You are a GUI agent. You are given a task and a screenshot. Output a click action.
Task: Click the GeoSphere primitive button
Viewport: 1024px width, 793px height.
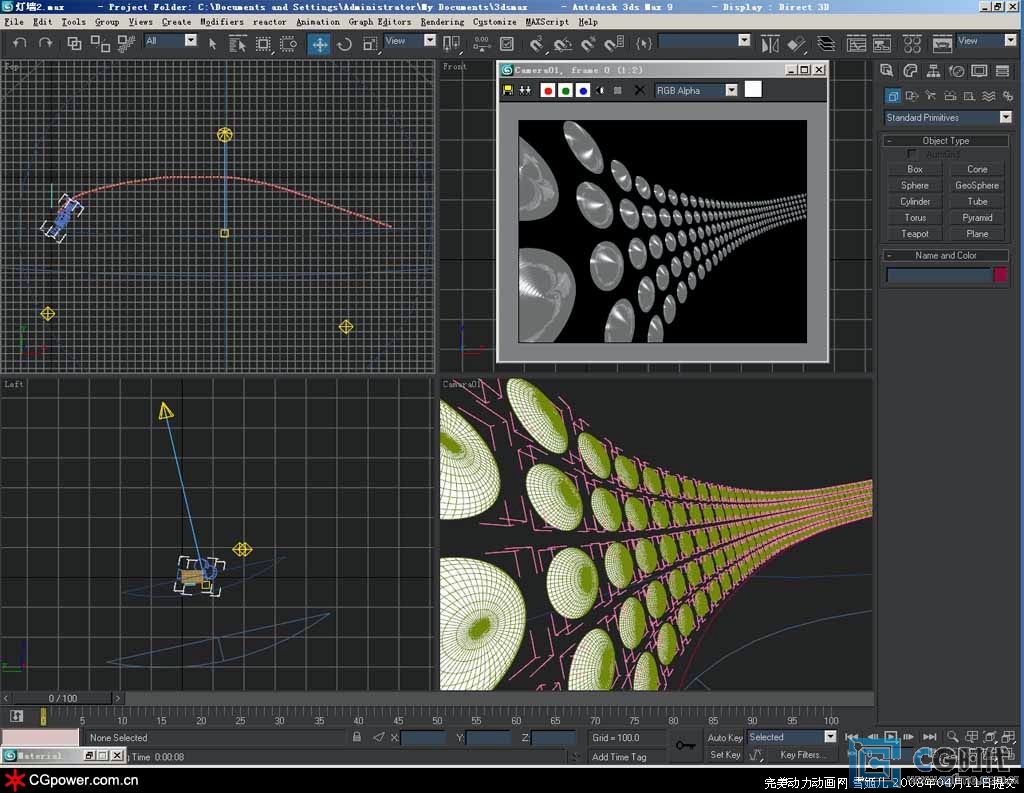[x=977, y=186]
